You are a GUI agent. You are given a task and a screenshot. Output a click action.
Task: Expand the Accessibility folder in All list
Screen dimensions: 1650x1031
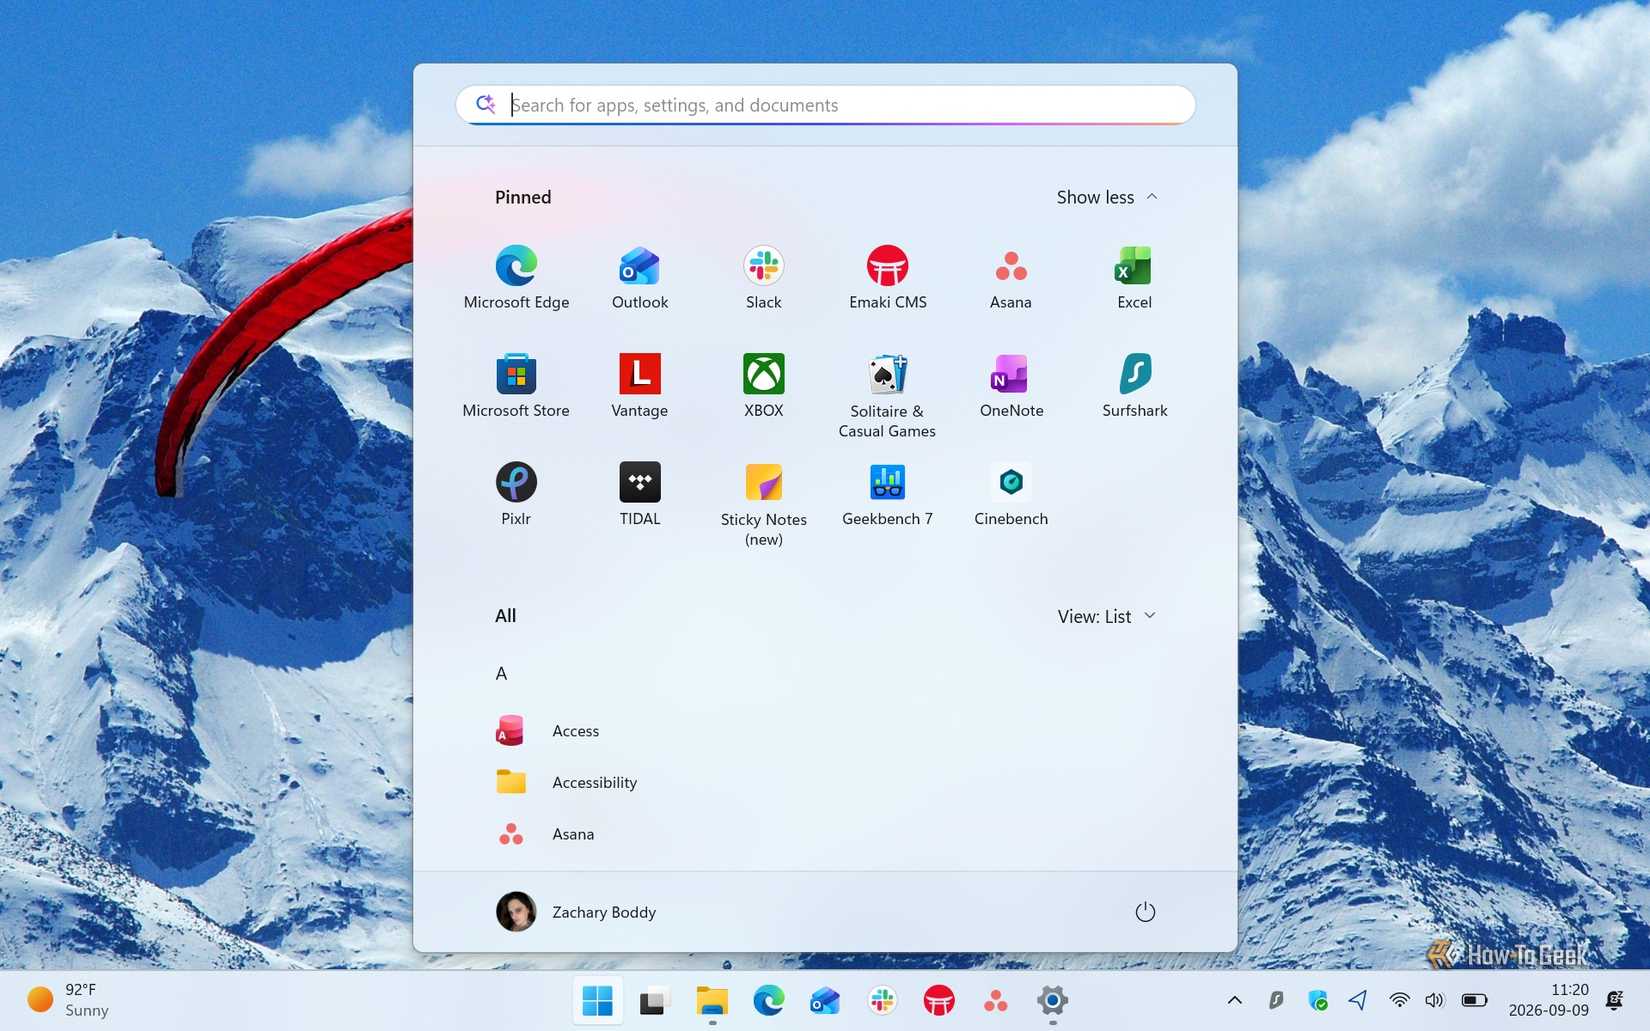pos(825,782)
